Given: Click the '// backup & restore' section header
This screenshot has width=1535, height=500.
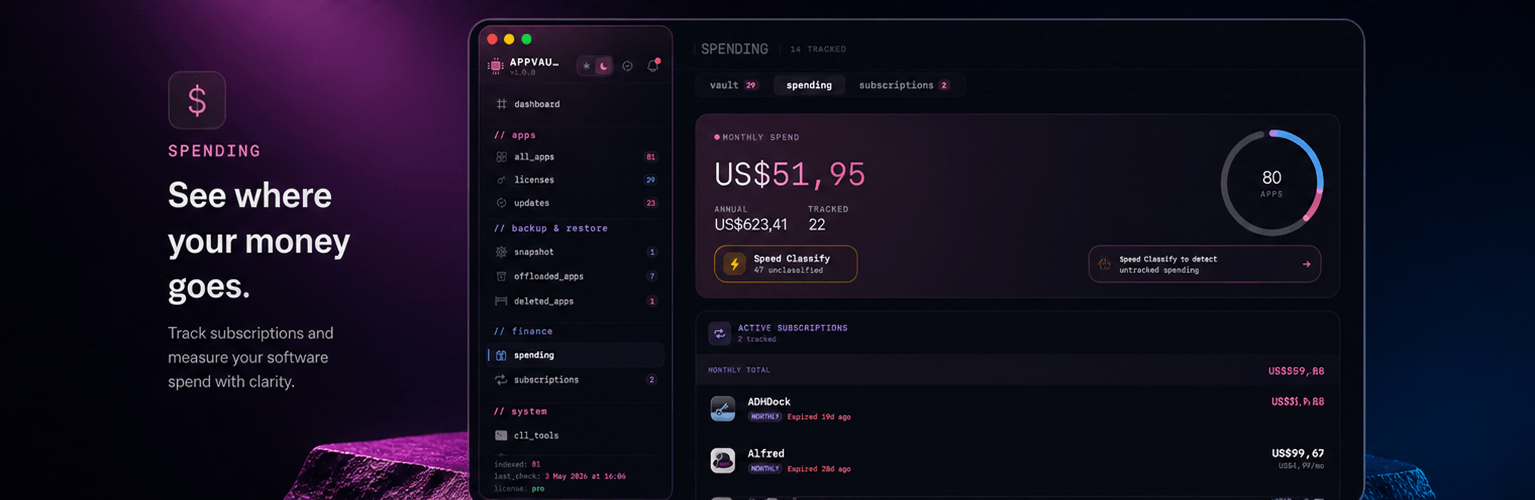Looking at the screenshot, I should pyautogui.click(x=551, y=228).
